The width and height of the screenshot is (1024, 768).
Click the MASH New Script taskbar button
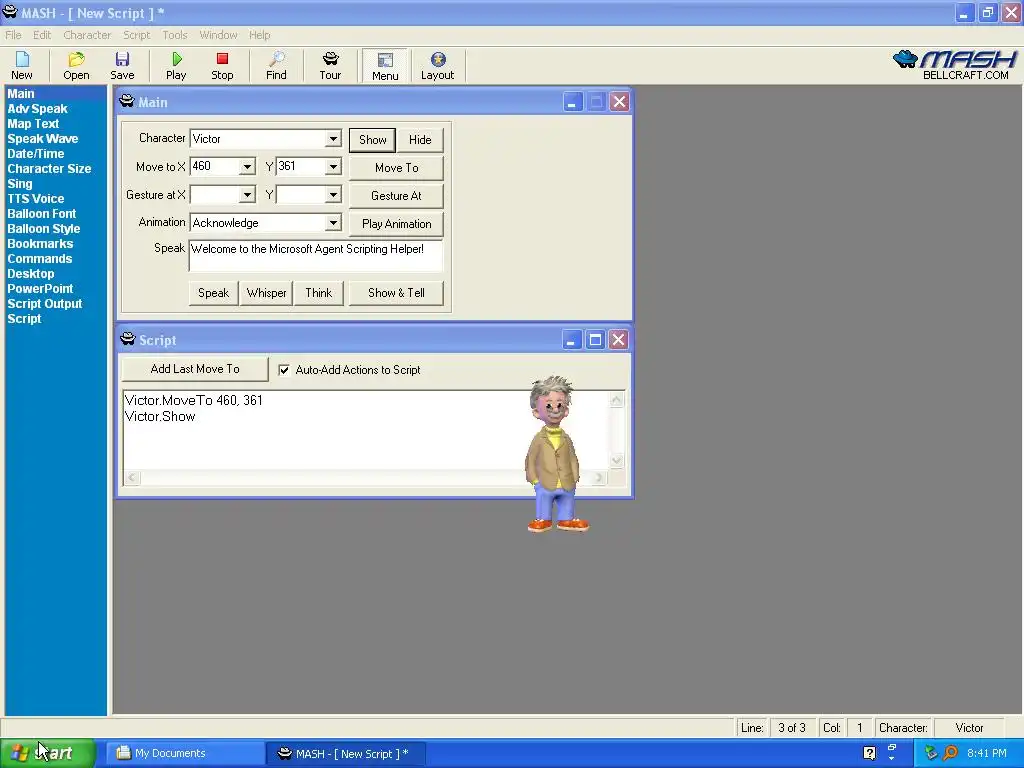pos(347,754)
